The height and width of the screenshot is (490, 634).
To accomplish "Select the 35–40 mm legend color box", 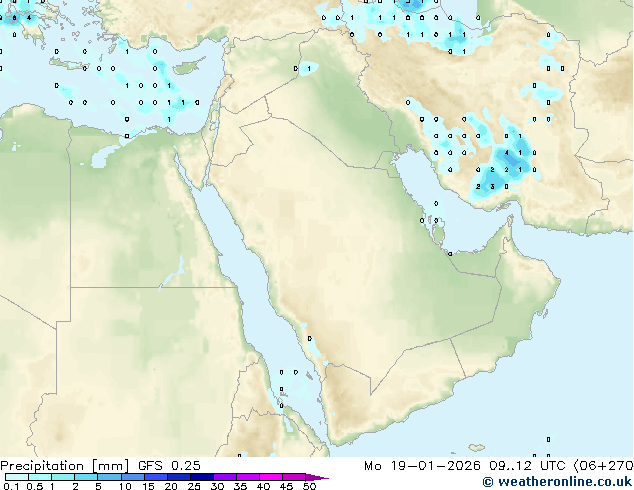I will pyautogui.click(x=248, y=477).
